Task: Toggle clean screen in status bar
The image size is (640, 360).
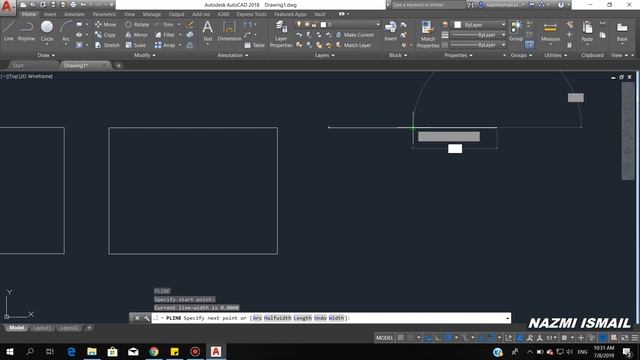Action: (624, 338)
